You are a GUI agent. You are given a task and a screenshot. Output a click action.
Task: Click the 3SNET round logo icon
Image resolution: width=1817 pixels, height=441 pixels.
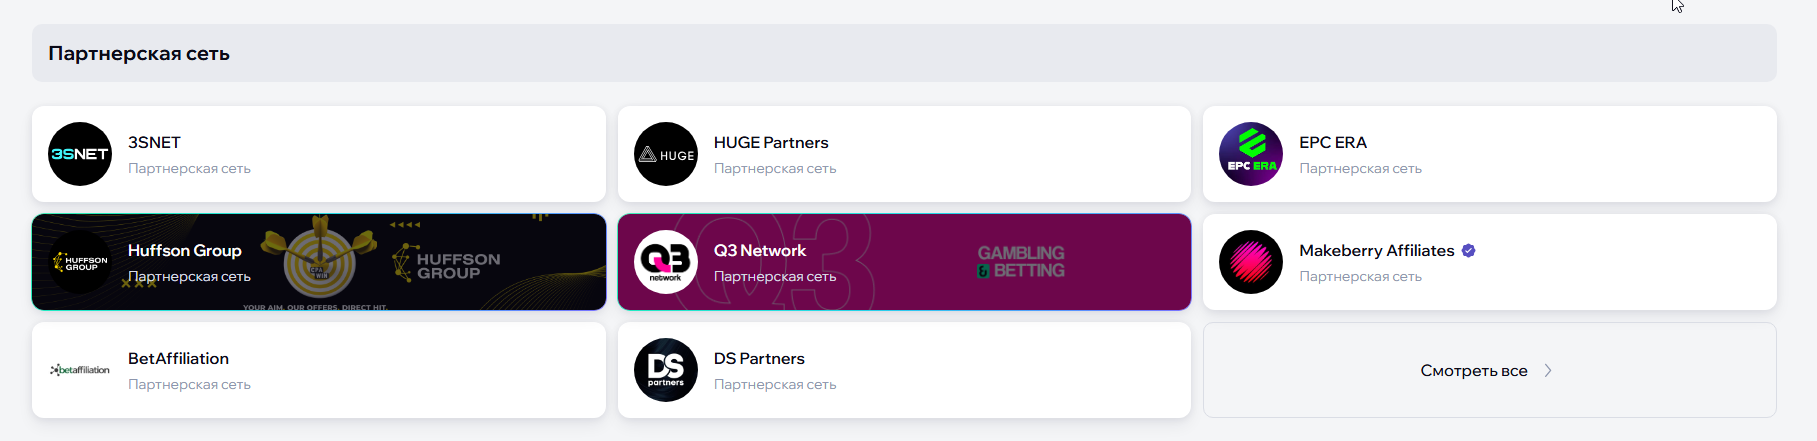[x=80, y=154]
